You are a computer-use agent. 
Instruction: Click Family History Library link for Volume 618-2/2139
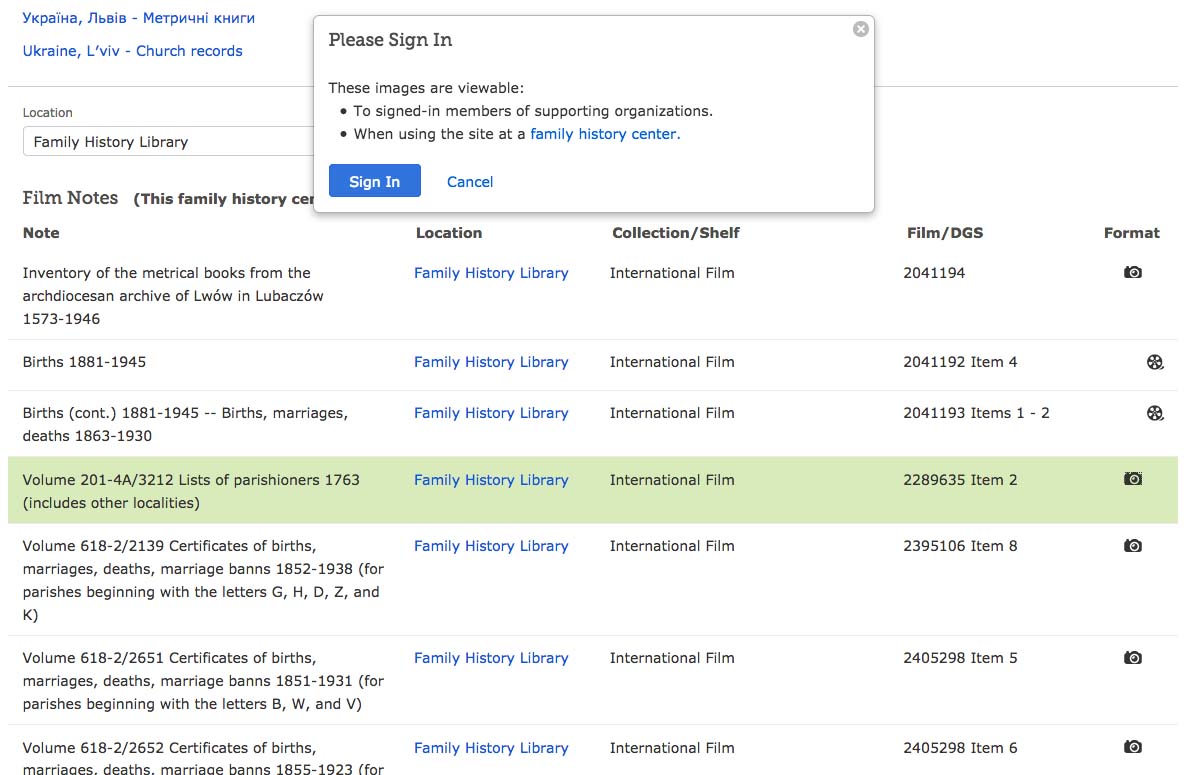[x=491, y=546]
